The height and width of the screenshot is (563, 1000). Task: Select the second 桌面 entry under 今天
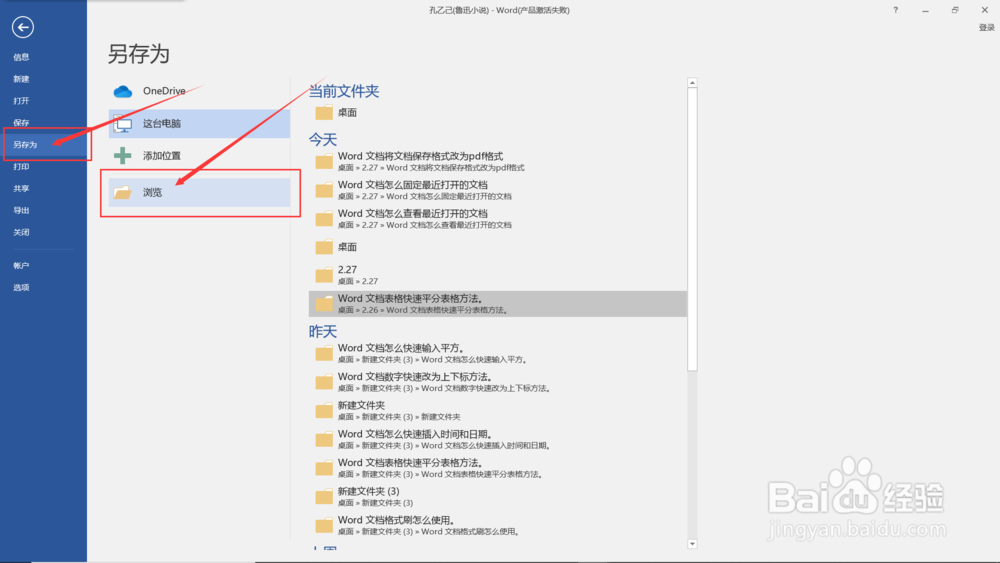pos(497,247)
